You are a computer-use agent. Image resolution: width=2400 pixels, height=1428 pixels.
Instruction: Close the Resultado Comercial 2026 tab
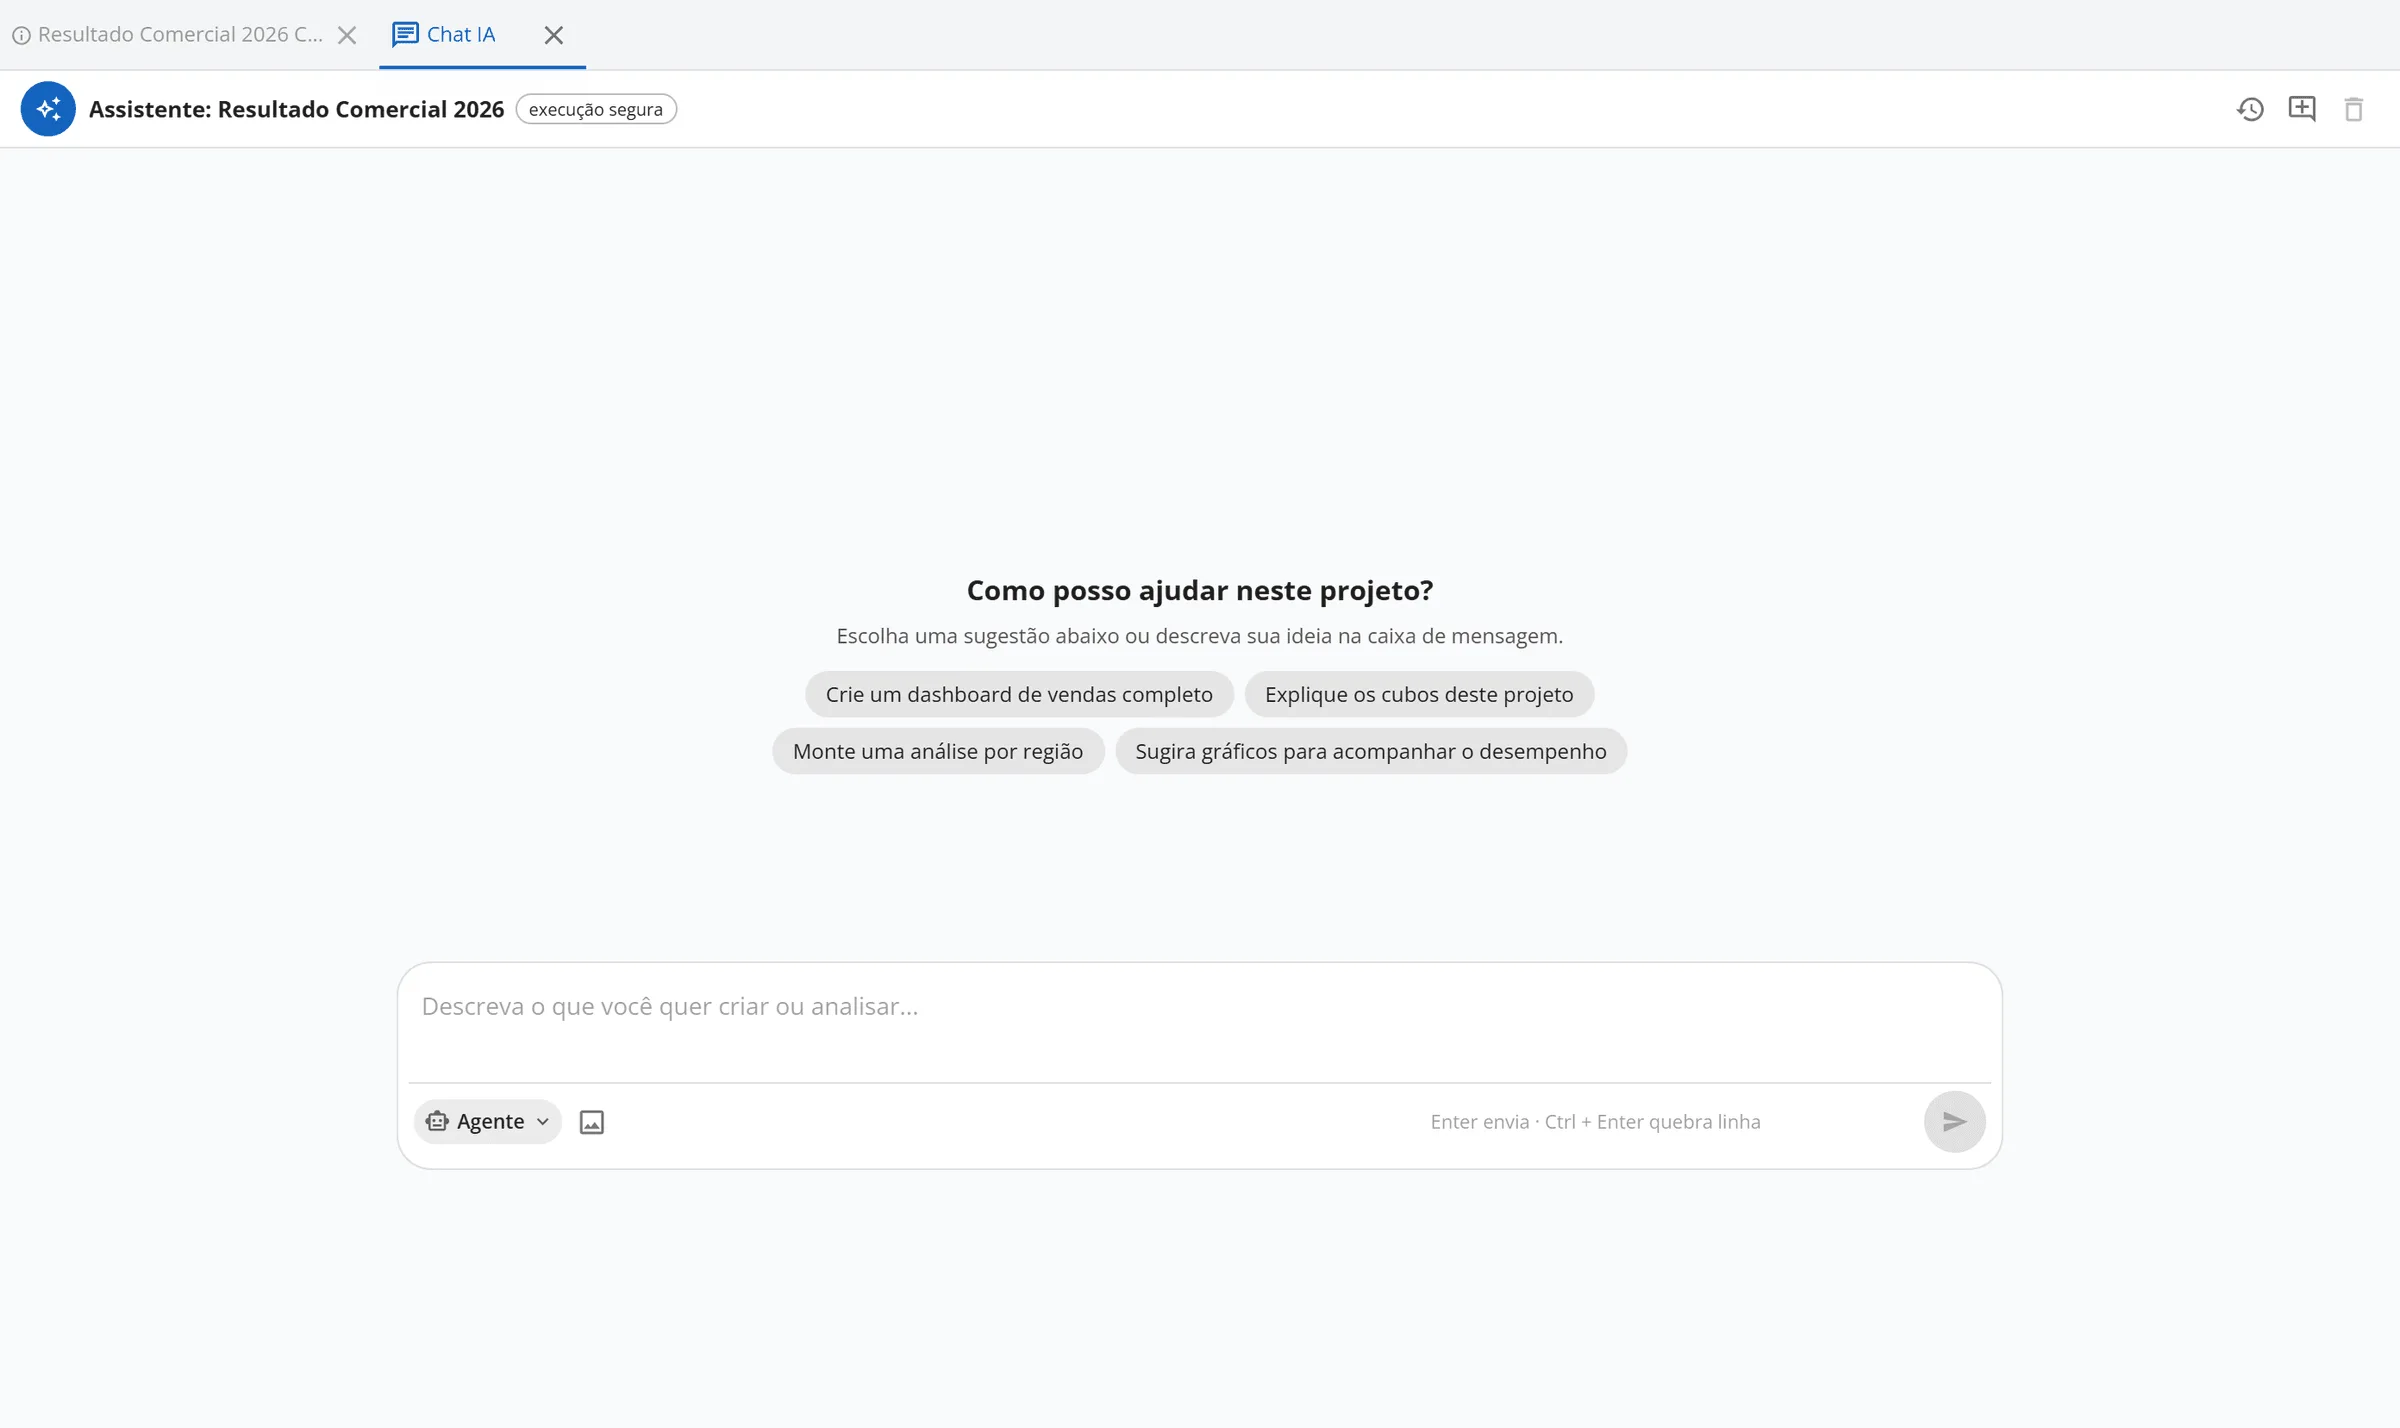347,35
